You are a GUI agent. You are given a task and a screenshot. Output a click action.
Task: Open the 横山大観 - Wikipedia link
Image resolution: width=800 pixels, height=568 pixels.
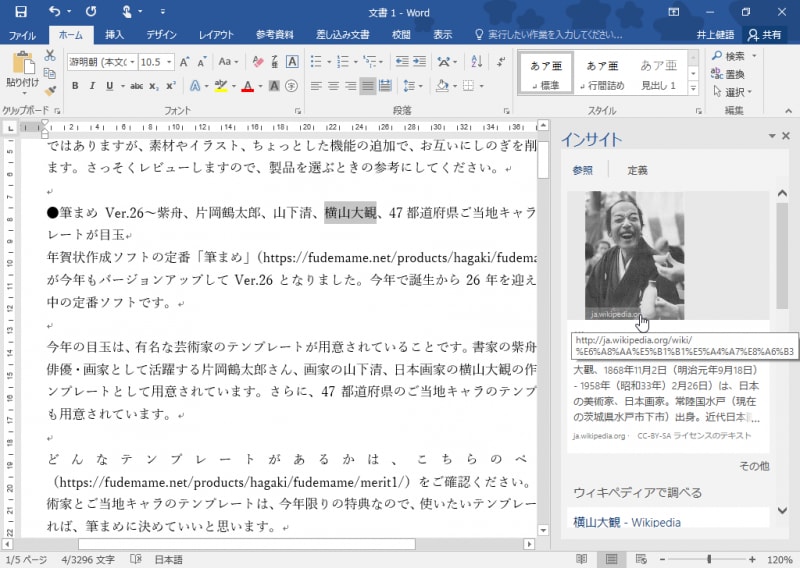pos(627,522)
